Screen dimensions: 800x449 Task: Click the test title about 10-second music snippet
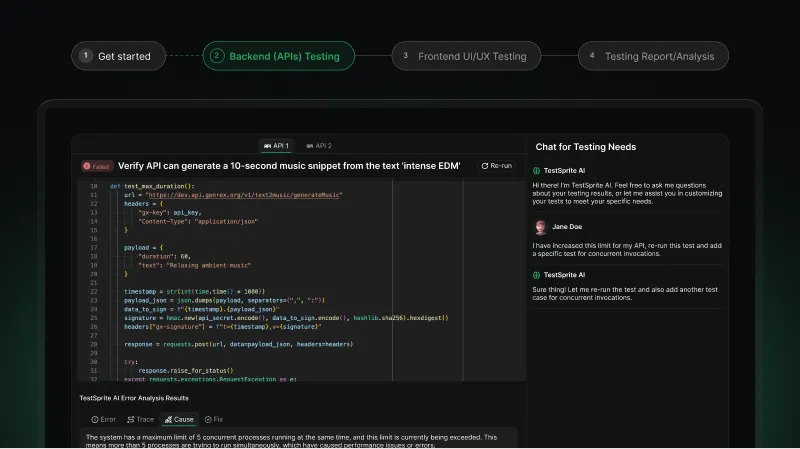click(289, 166)
